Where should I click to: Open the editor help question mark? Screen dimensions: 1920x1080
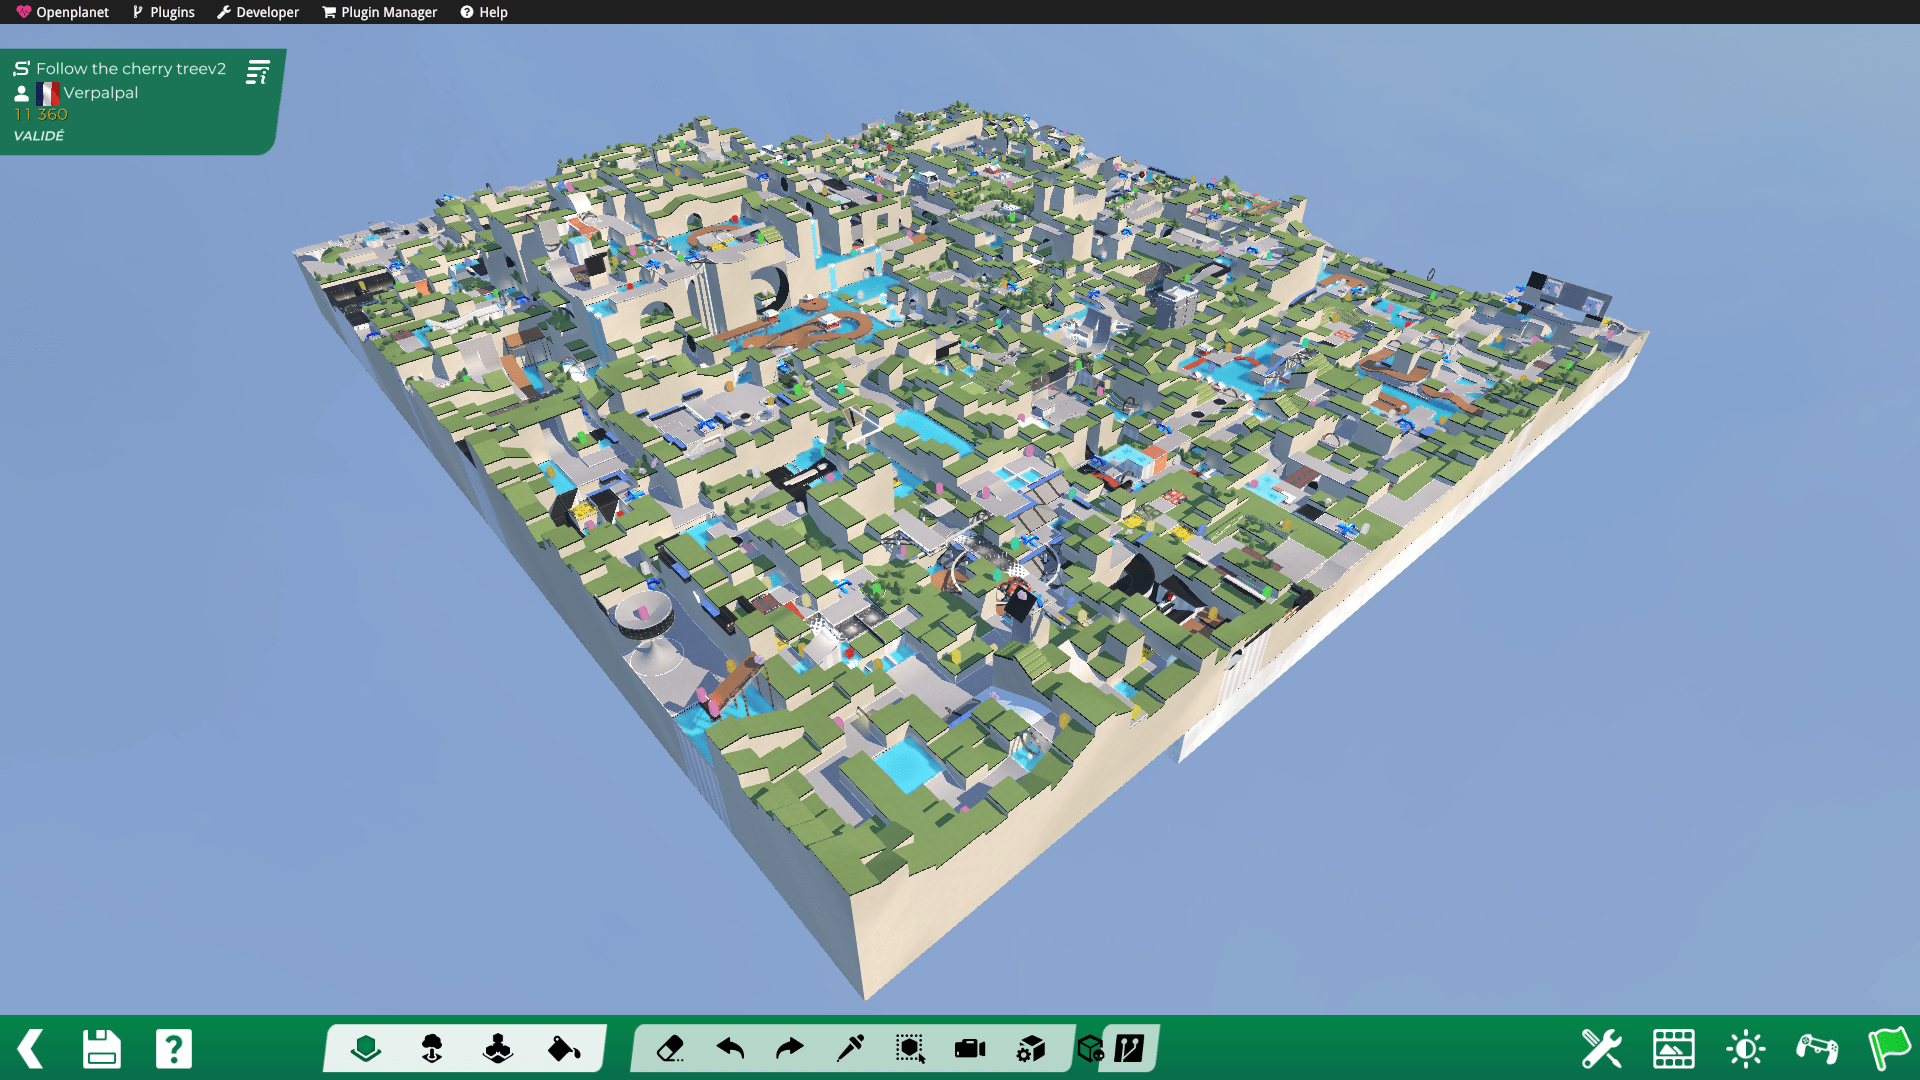click(x=174, y=1049)
